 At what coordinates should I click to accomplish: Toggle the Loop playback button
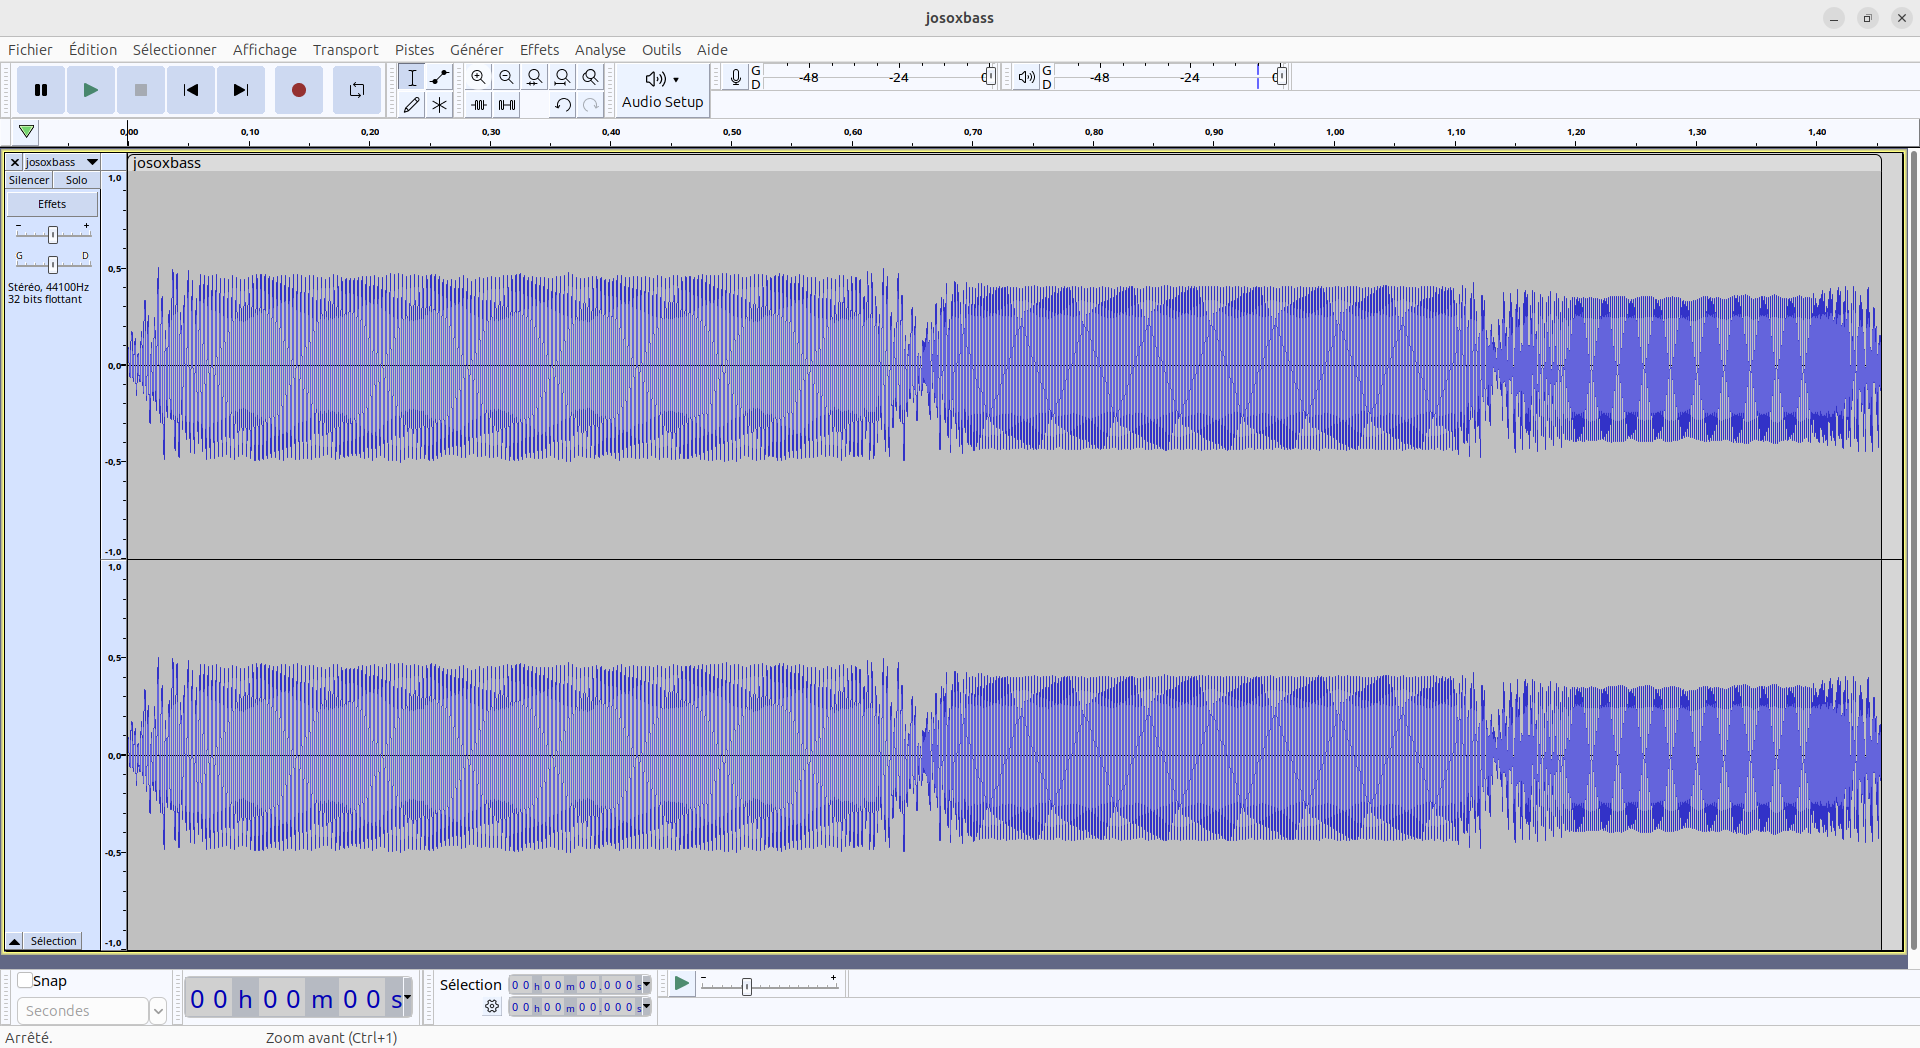(x=356, y=90)
